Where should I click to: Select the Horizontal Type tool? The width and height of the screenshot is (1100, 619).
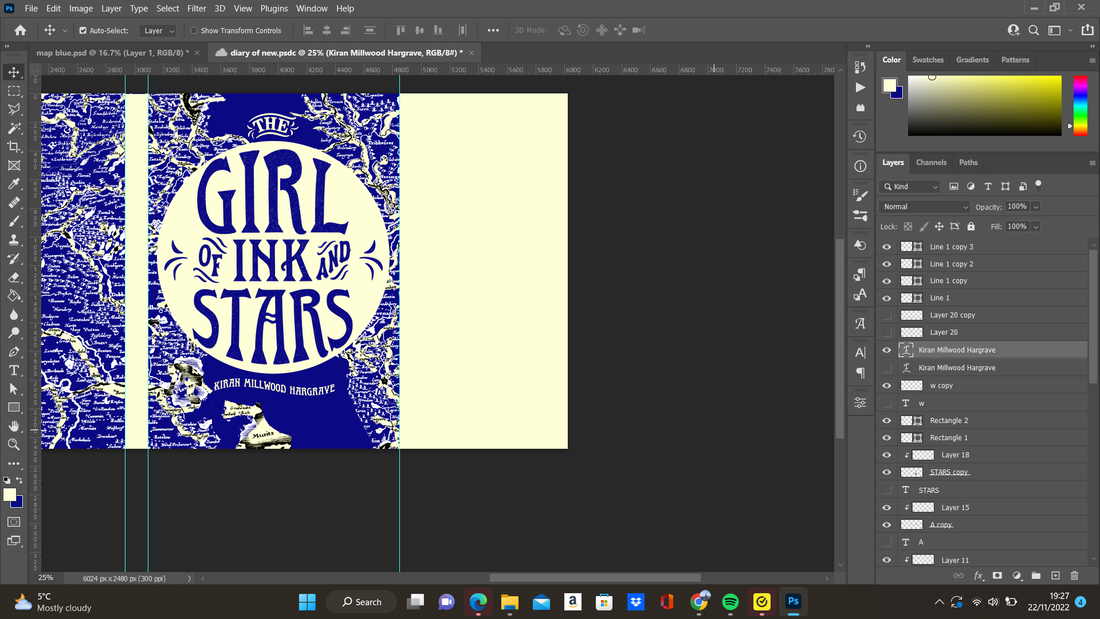pyautogui.click(x=13, y=371)
